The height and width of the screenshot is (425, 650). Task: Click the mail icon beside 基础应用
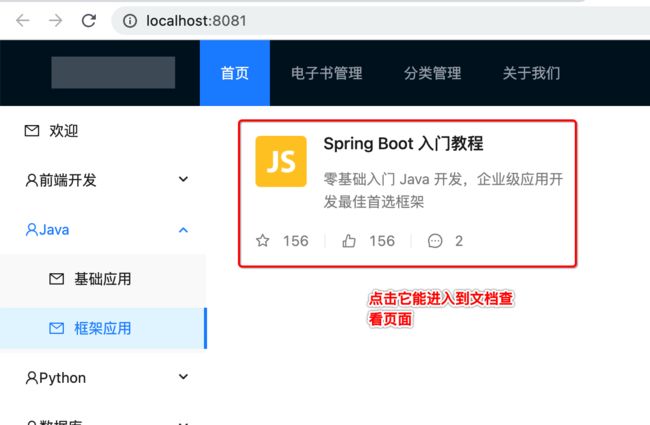(56, 279)
